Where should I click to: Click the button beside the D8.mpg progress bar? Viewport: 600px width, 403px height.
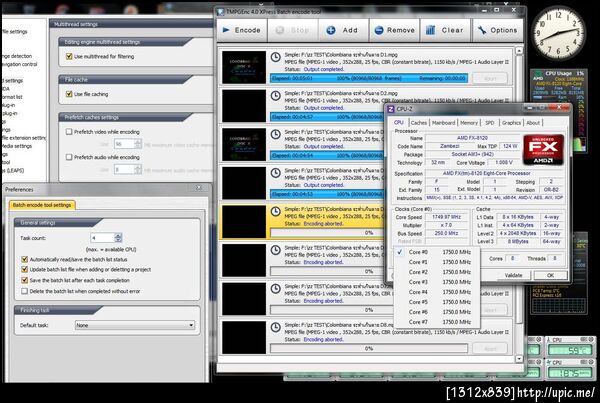coord(490,349)
